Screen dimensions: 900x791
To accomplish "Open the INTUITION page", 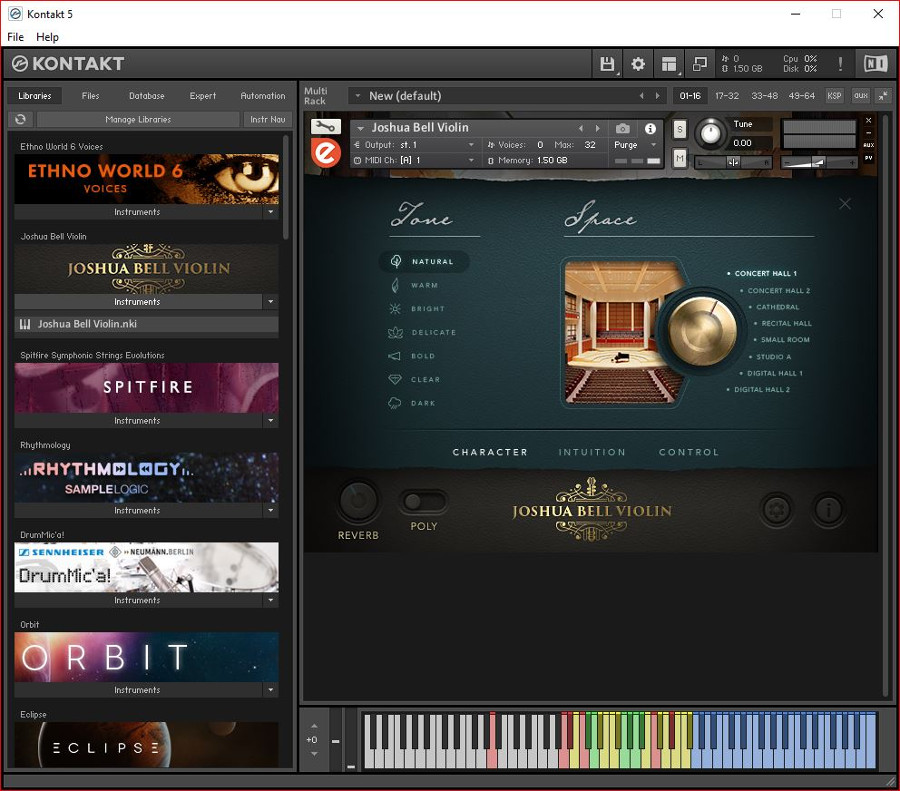I will pyautogui.click(x=592, y=452).
